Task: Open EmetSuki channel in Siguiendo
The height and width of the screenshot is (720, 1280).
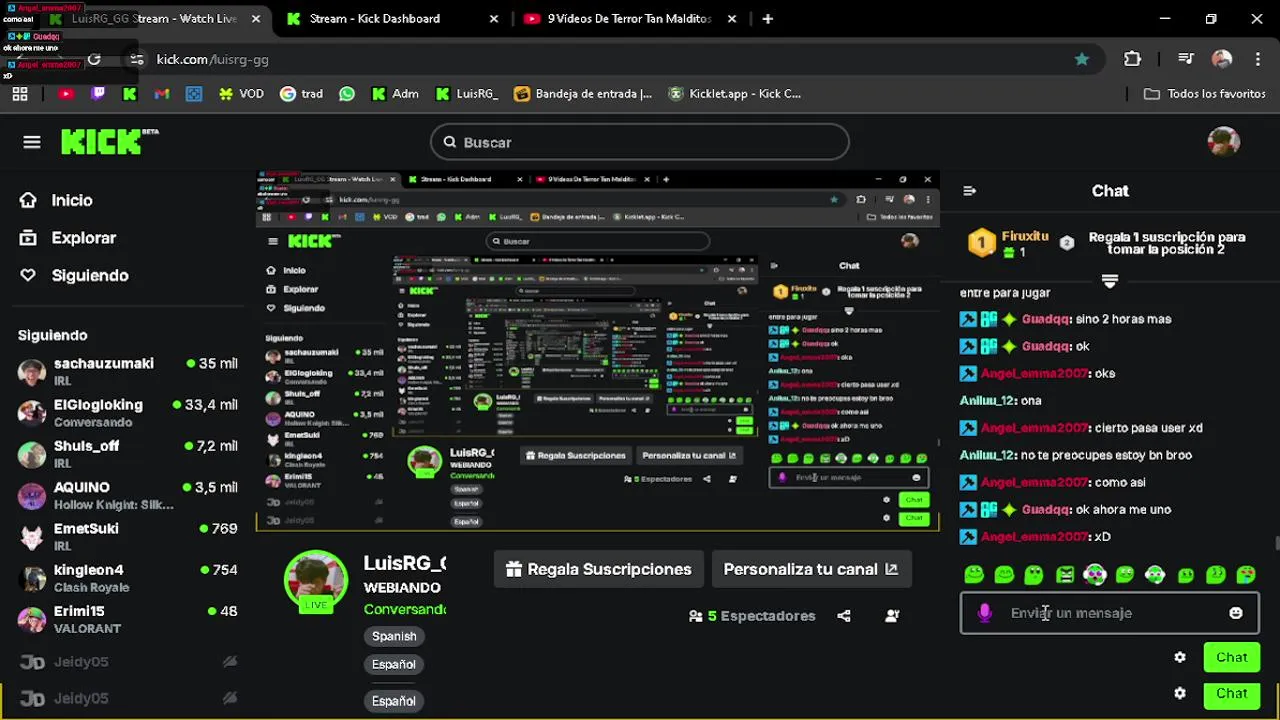Action: click(x=127, y=537)
